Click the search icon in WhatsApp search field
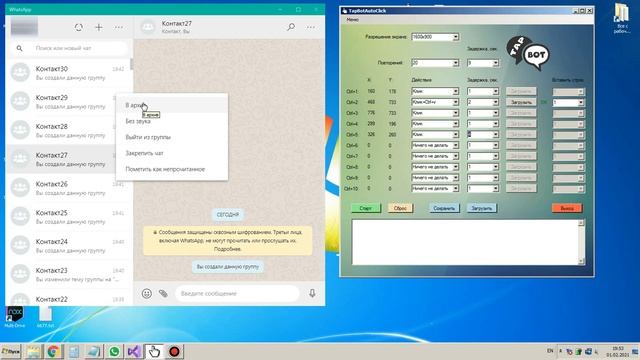Viewport: 640px width, 360px height. pyautogui.click(x=19, y=48)
